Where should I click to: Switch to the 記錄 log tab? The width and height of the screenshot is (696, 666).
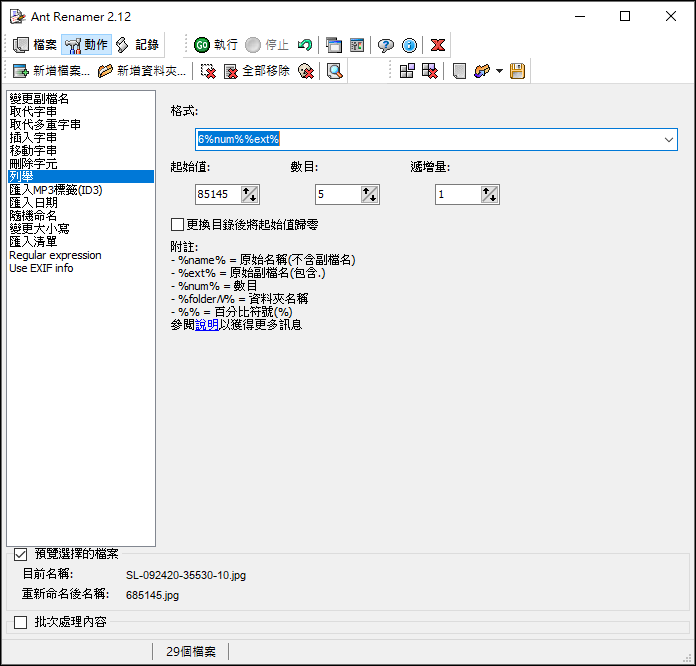138,45
